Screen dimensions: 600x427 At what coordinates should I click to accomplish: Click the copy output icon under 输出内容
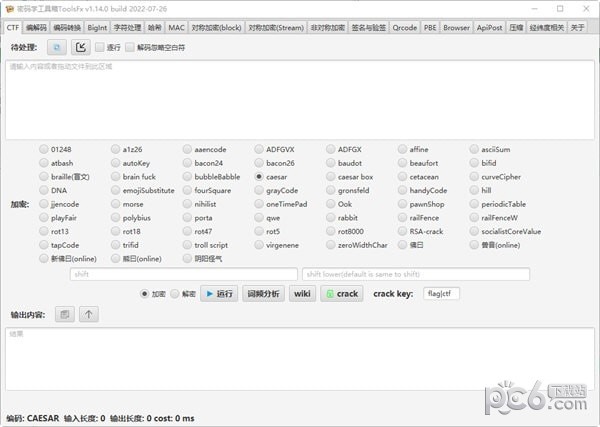pos(64,314)
